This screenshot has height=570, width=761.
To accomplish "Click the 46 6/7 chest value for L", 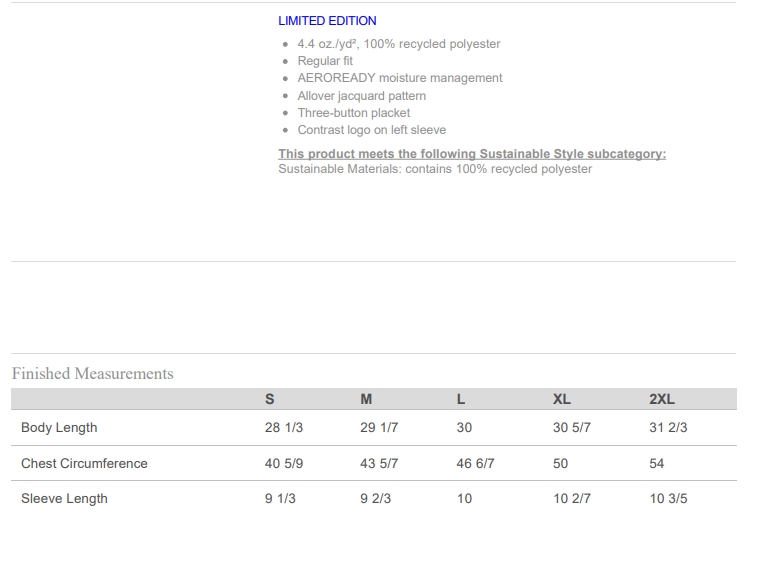I will (475, 464).
